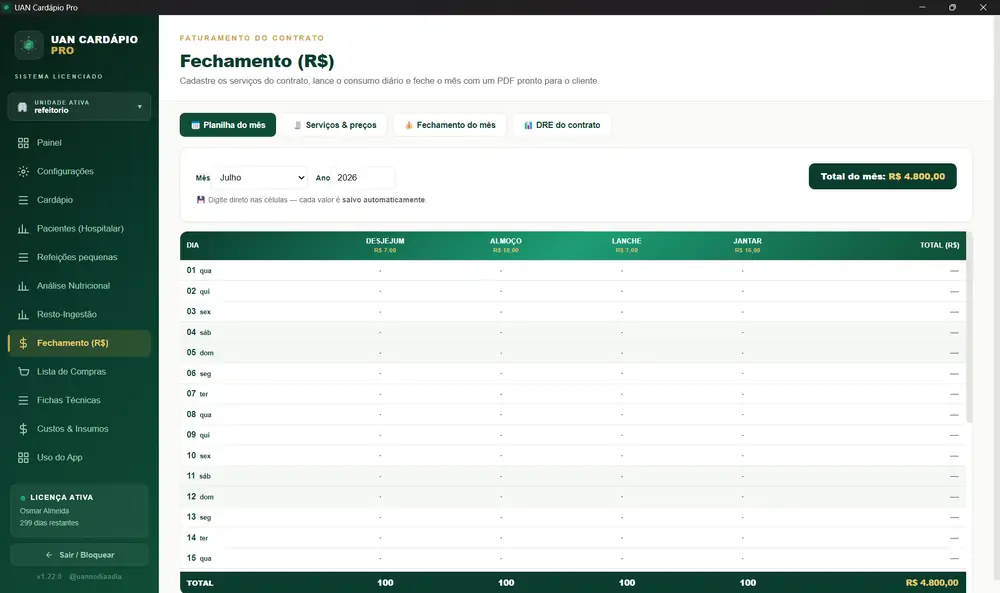Click the Sair / Bloquear button

click(79, 555)
